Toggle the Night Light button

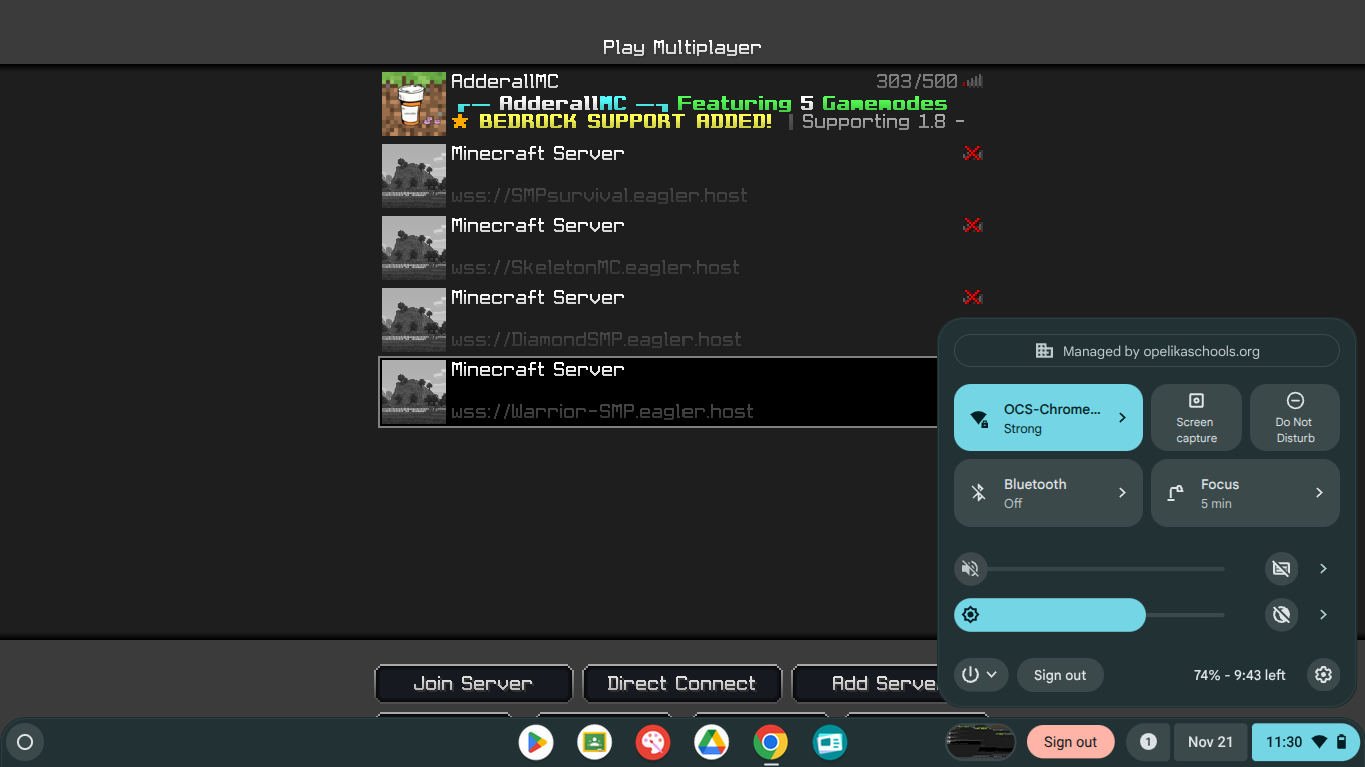[1281, 615]
